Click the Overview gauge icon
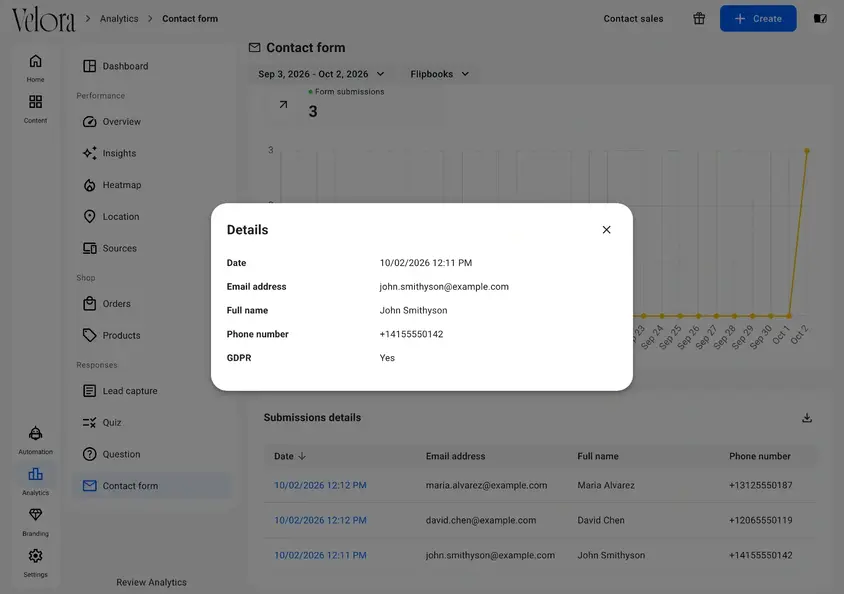The image size is (844, 594). (x=89, y=122)
